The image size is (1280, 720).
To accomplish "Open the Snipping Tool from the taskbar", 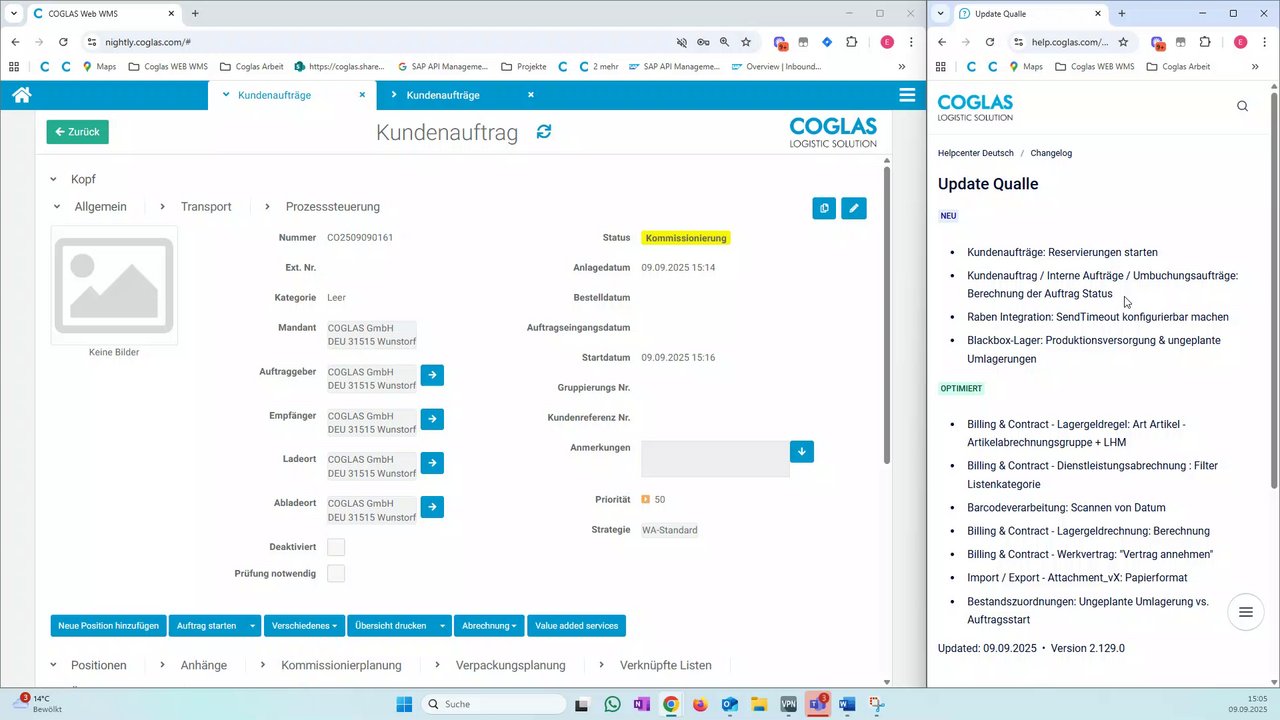I will tap(876, 704).
